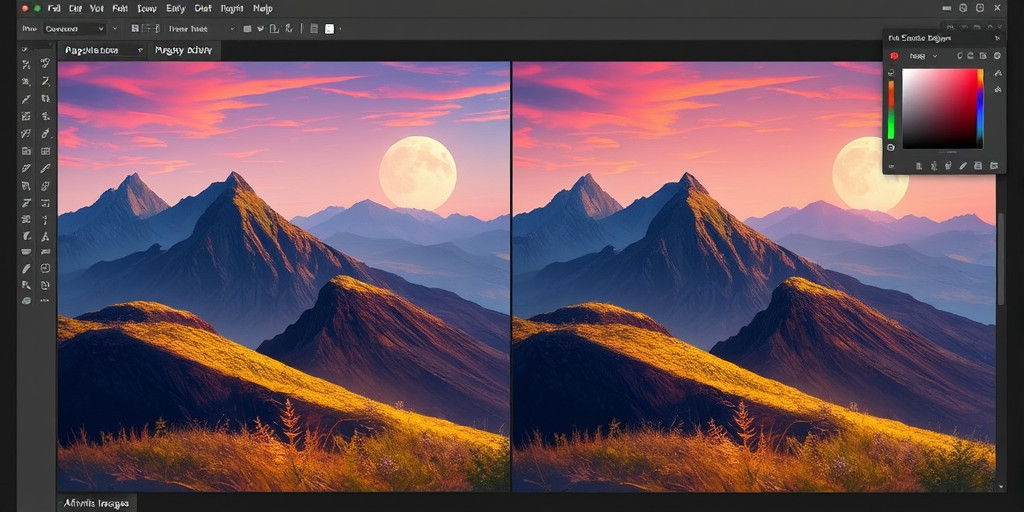Open the Help menu in menu bar

pyautogui.click(x=263, y=9)
